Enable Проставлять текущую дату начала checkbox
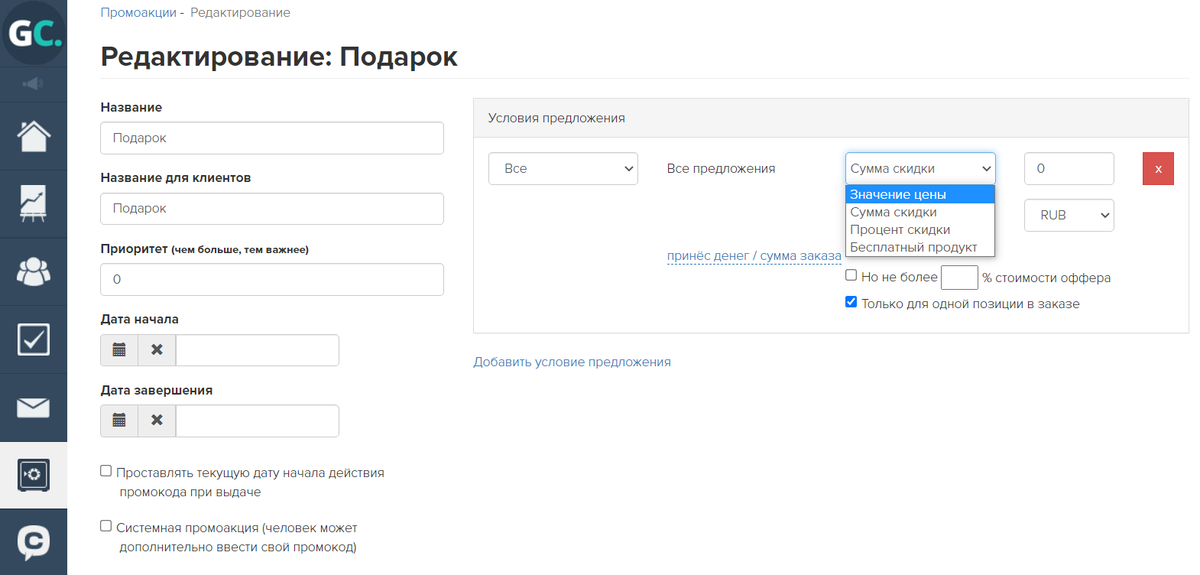Viewport: 1200px width, 575px height. (106, 471)
